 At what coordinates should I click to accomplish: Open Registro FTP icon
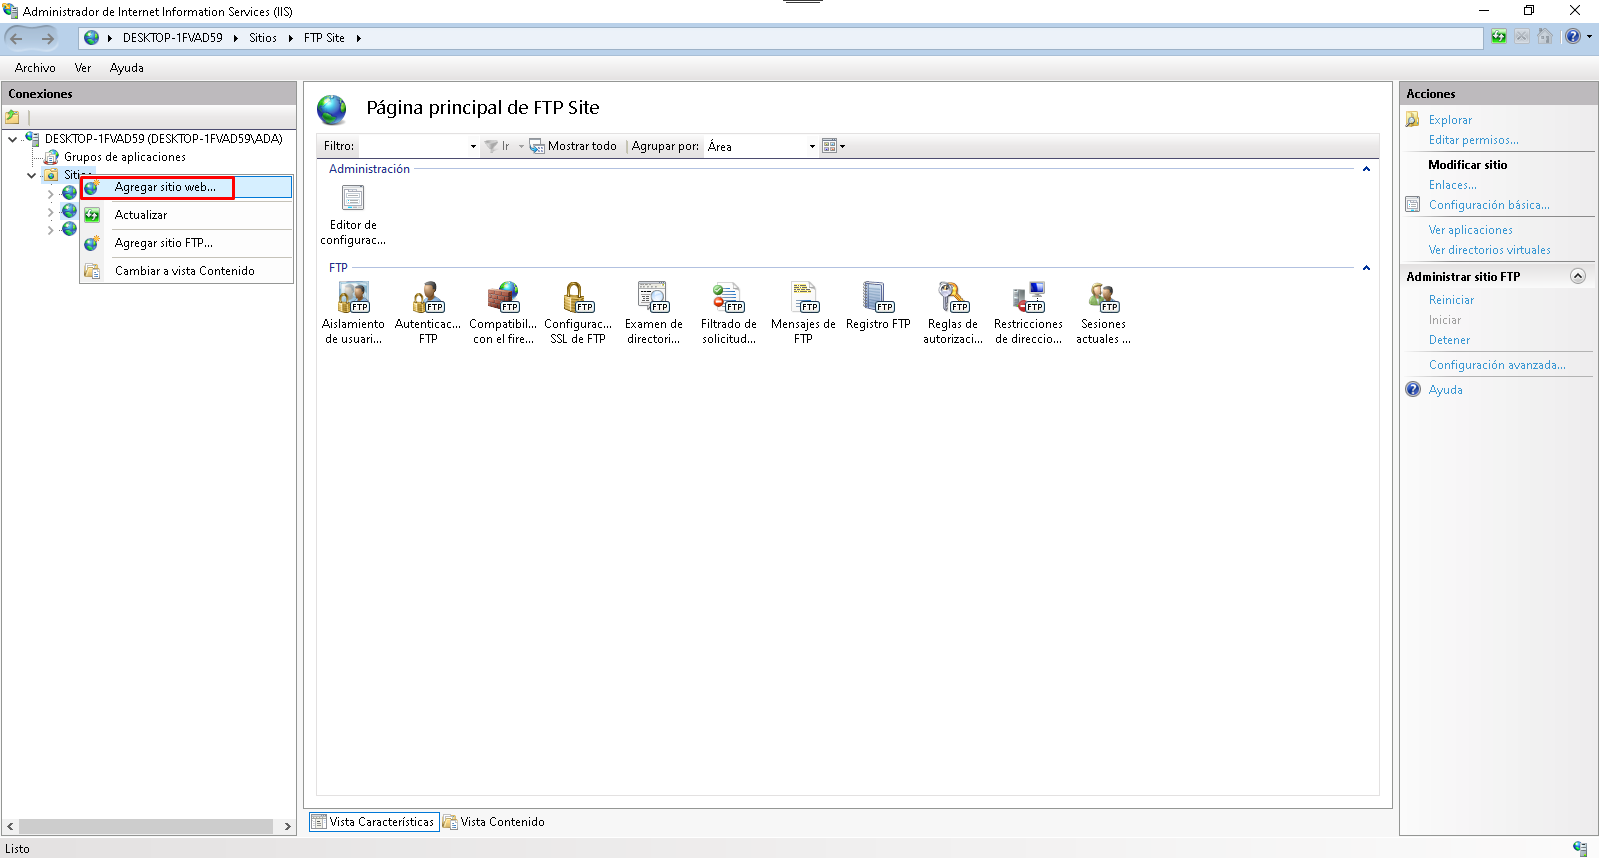(878, 298)
